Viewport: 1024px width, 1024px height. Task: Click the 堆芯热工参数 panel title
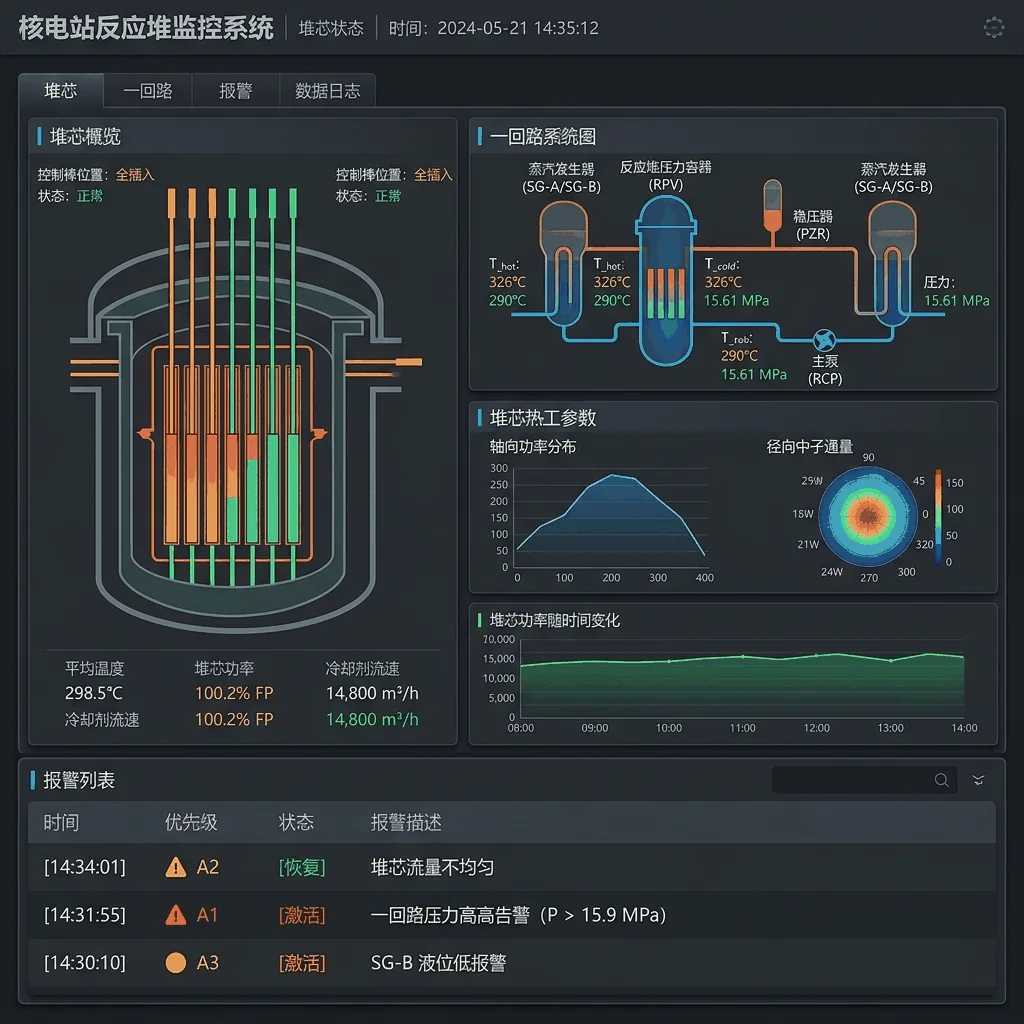click(x=543, y=418)
